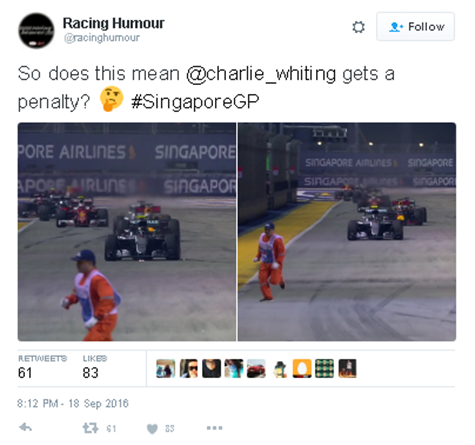This screenshot has width=475, height=445.
Task: Open the Racing Humour display name link
Action: click(x=114, y=23)
